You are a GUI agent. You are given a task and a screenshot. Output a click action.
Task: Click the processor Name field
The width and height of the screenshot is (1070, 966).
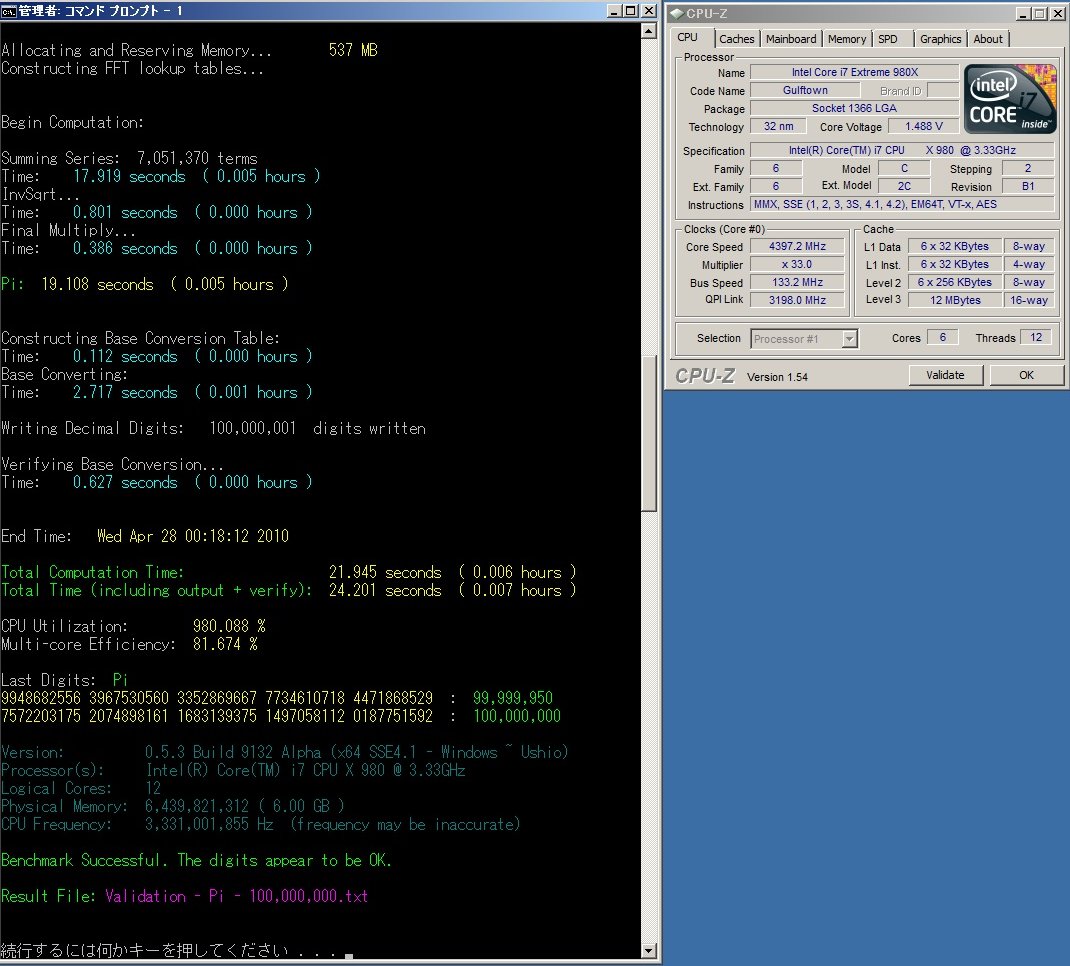click(x=853, y=72)
